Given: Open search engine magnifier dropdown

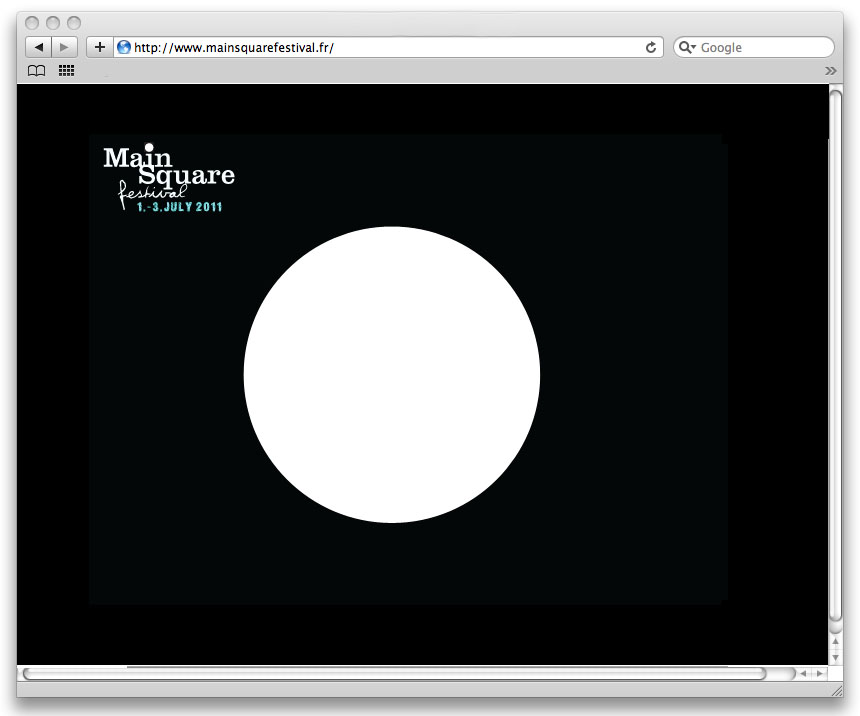Looking at the screenshot, I should pyautogui.click(x=687, y=48).
